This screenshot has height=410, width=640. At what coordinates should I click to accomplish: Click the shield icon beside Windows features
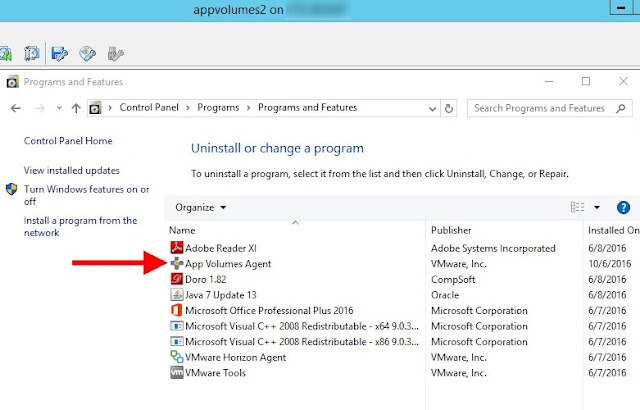click(11, 189)
